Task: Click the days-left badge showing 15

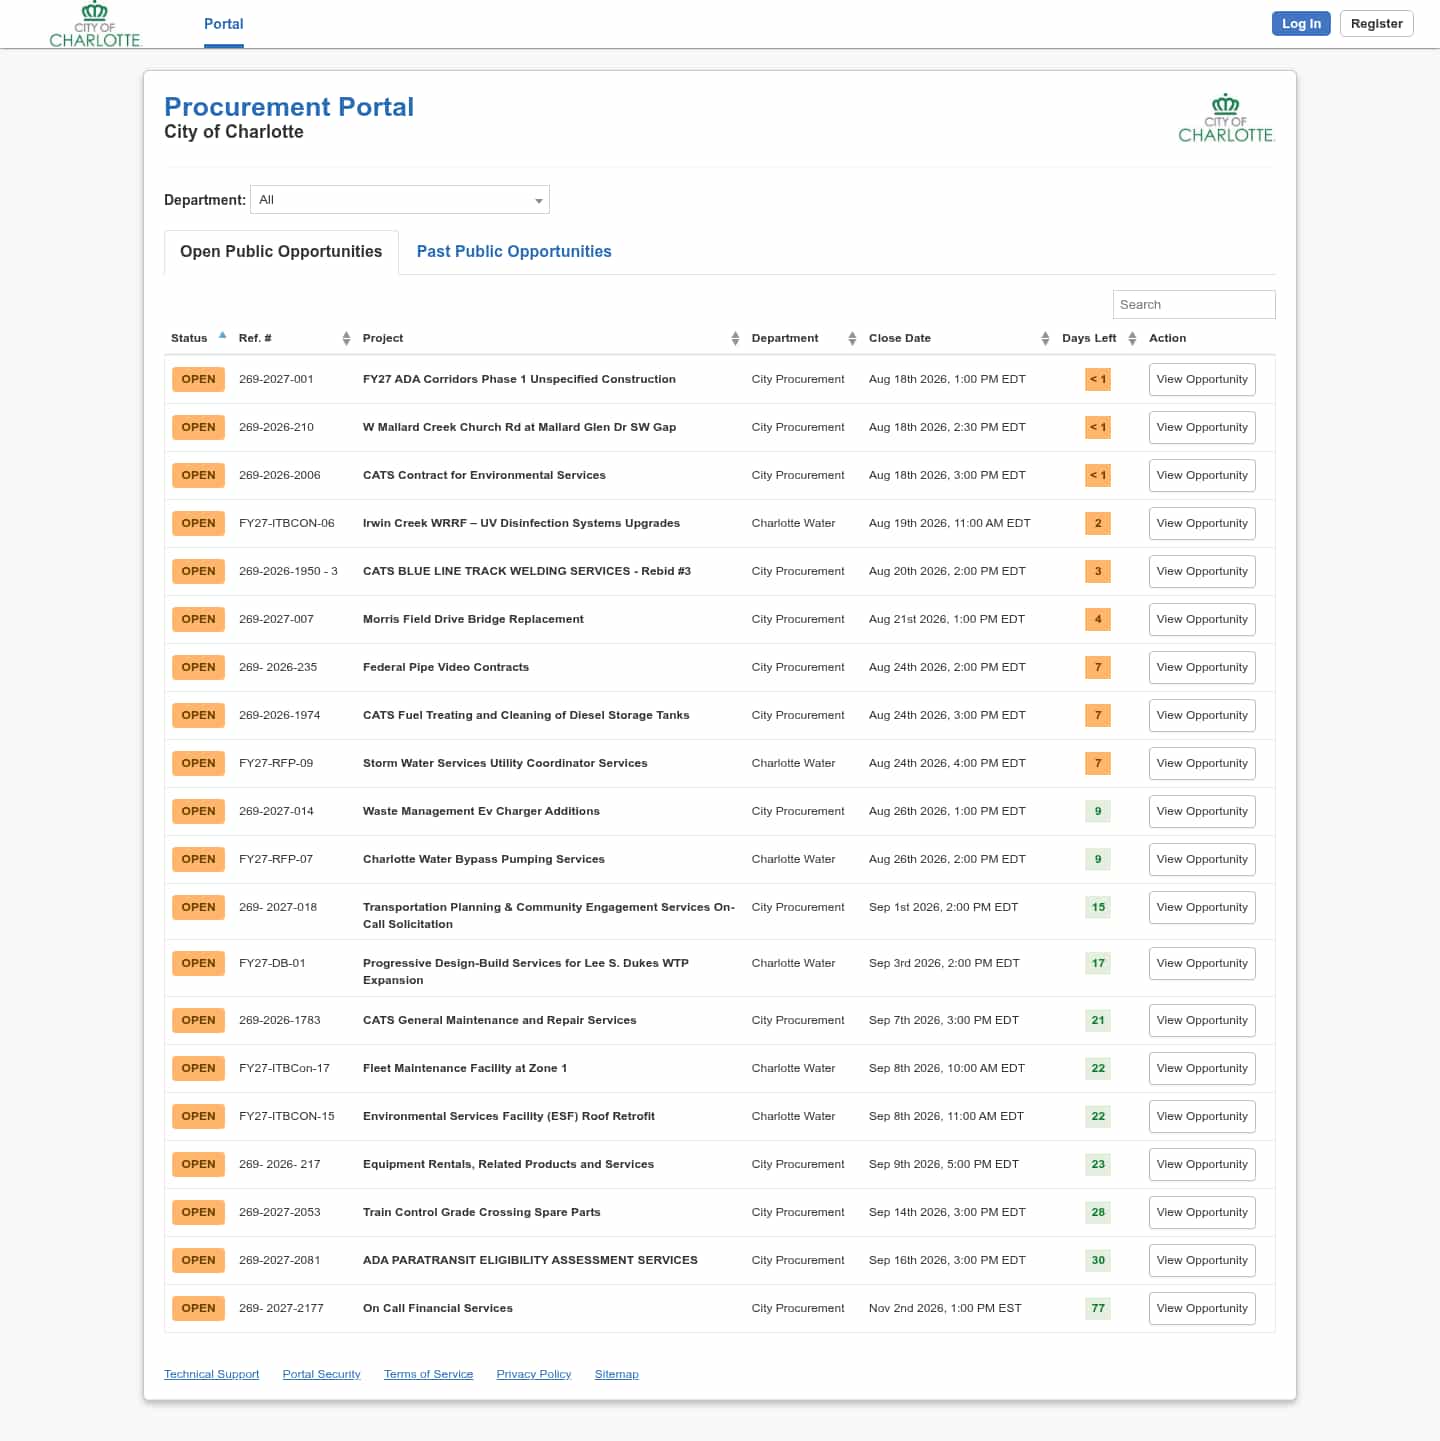Action: (x=1098, y=908)
